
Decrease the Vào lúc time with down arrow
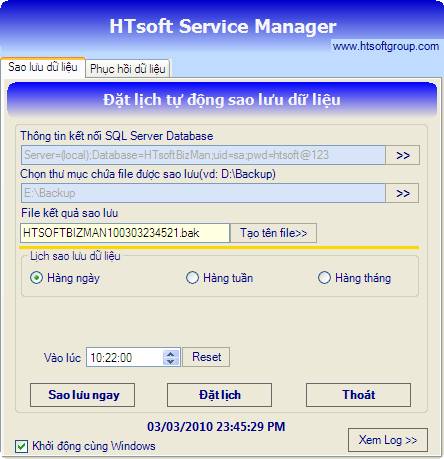click(x=171, y=362)
